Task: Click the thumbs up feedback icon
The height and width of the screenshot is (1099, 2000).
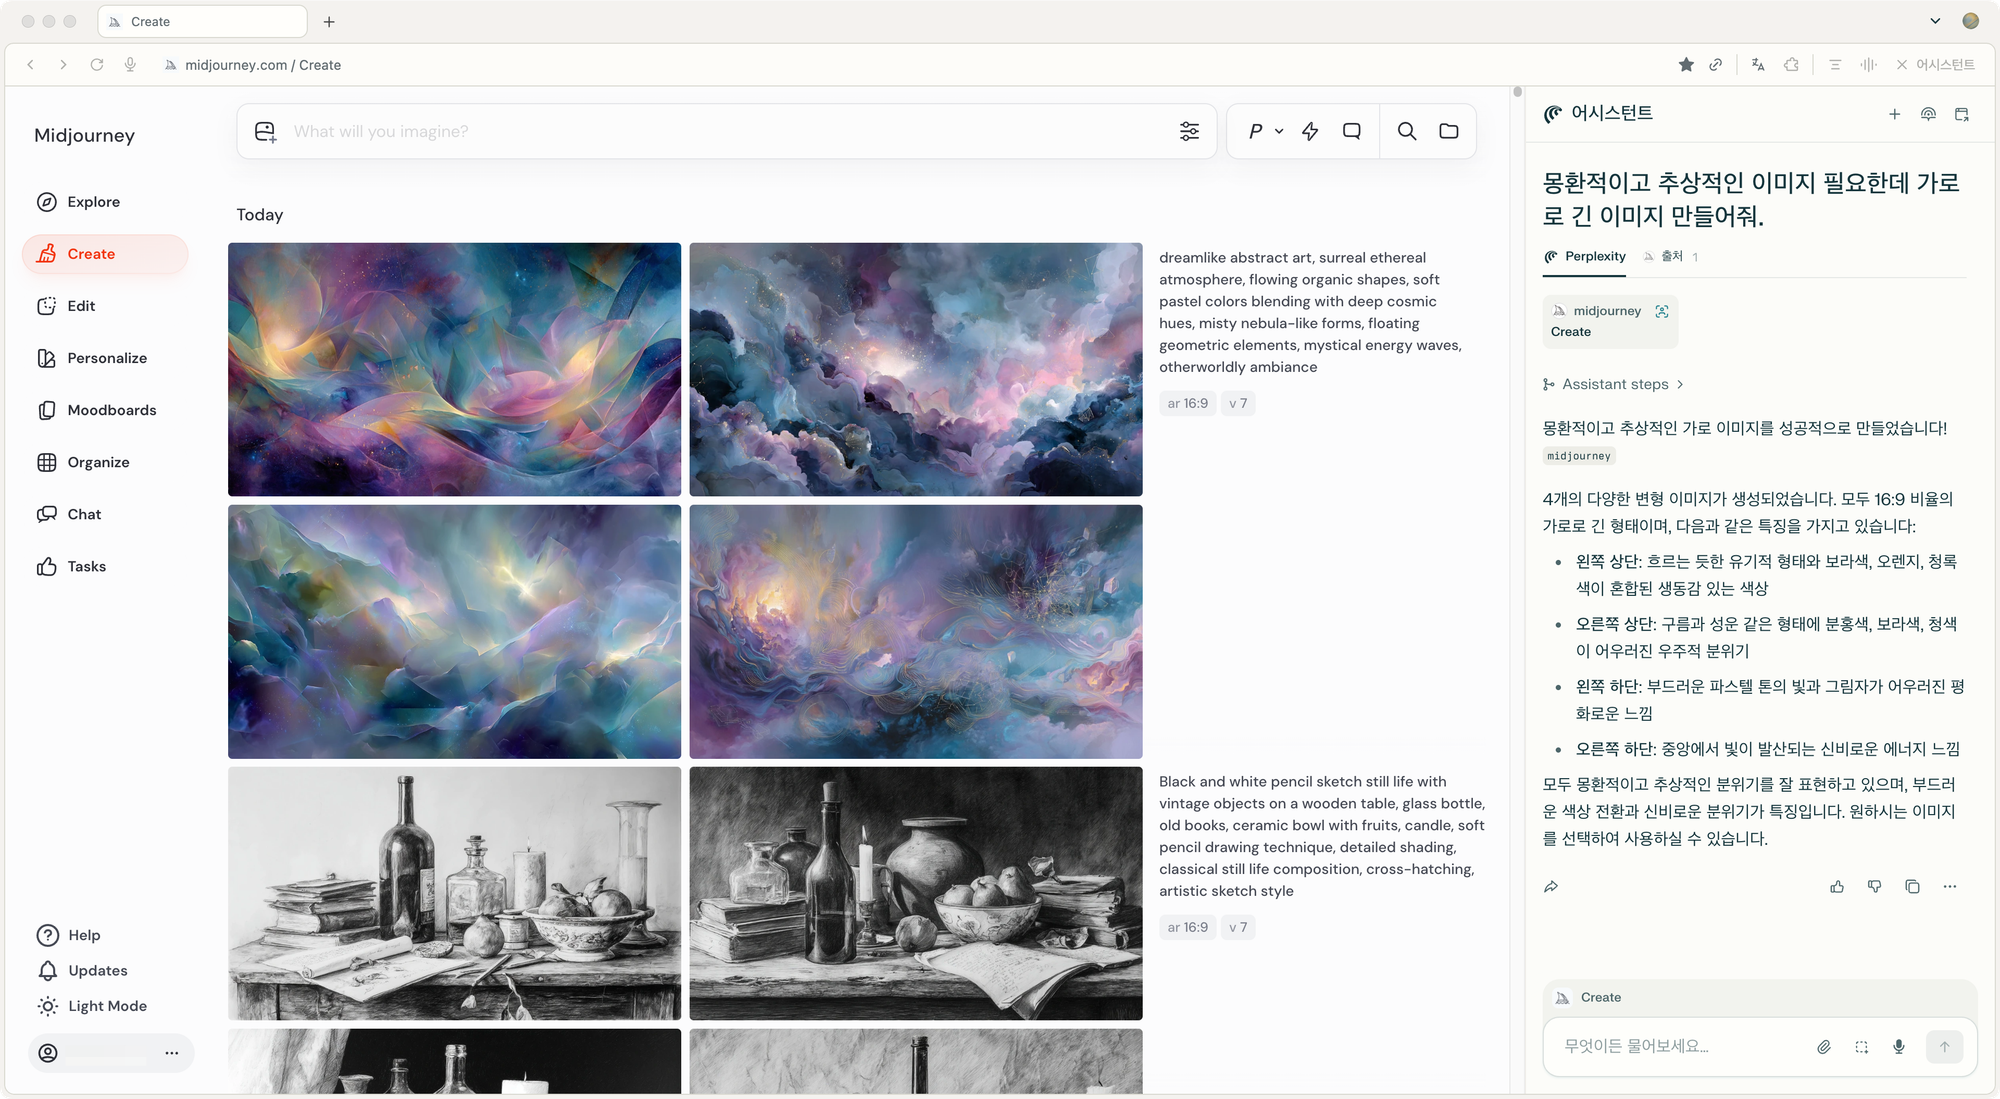Action: click(x=1837, y=887)
